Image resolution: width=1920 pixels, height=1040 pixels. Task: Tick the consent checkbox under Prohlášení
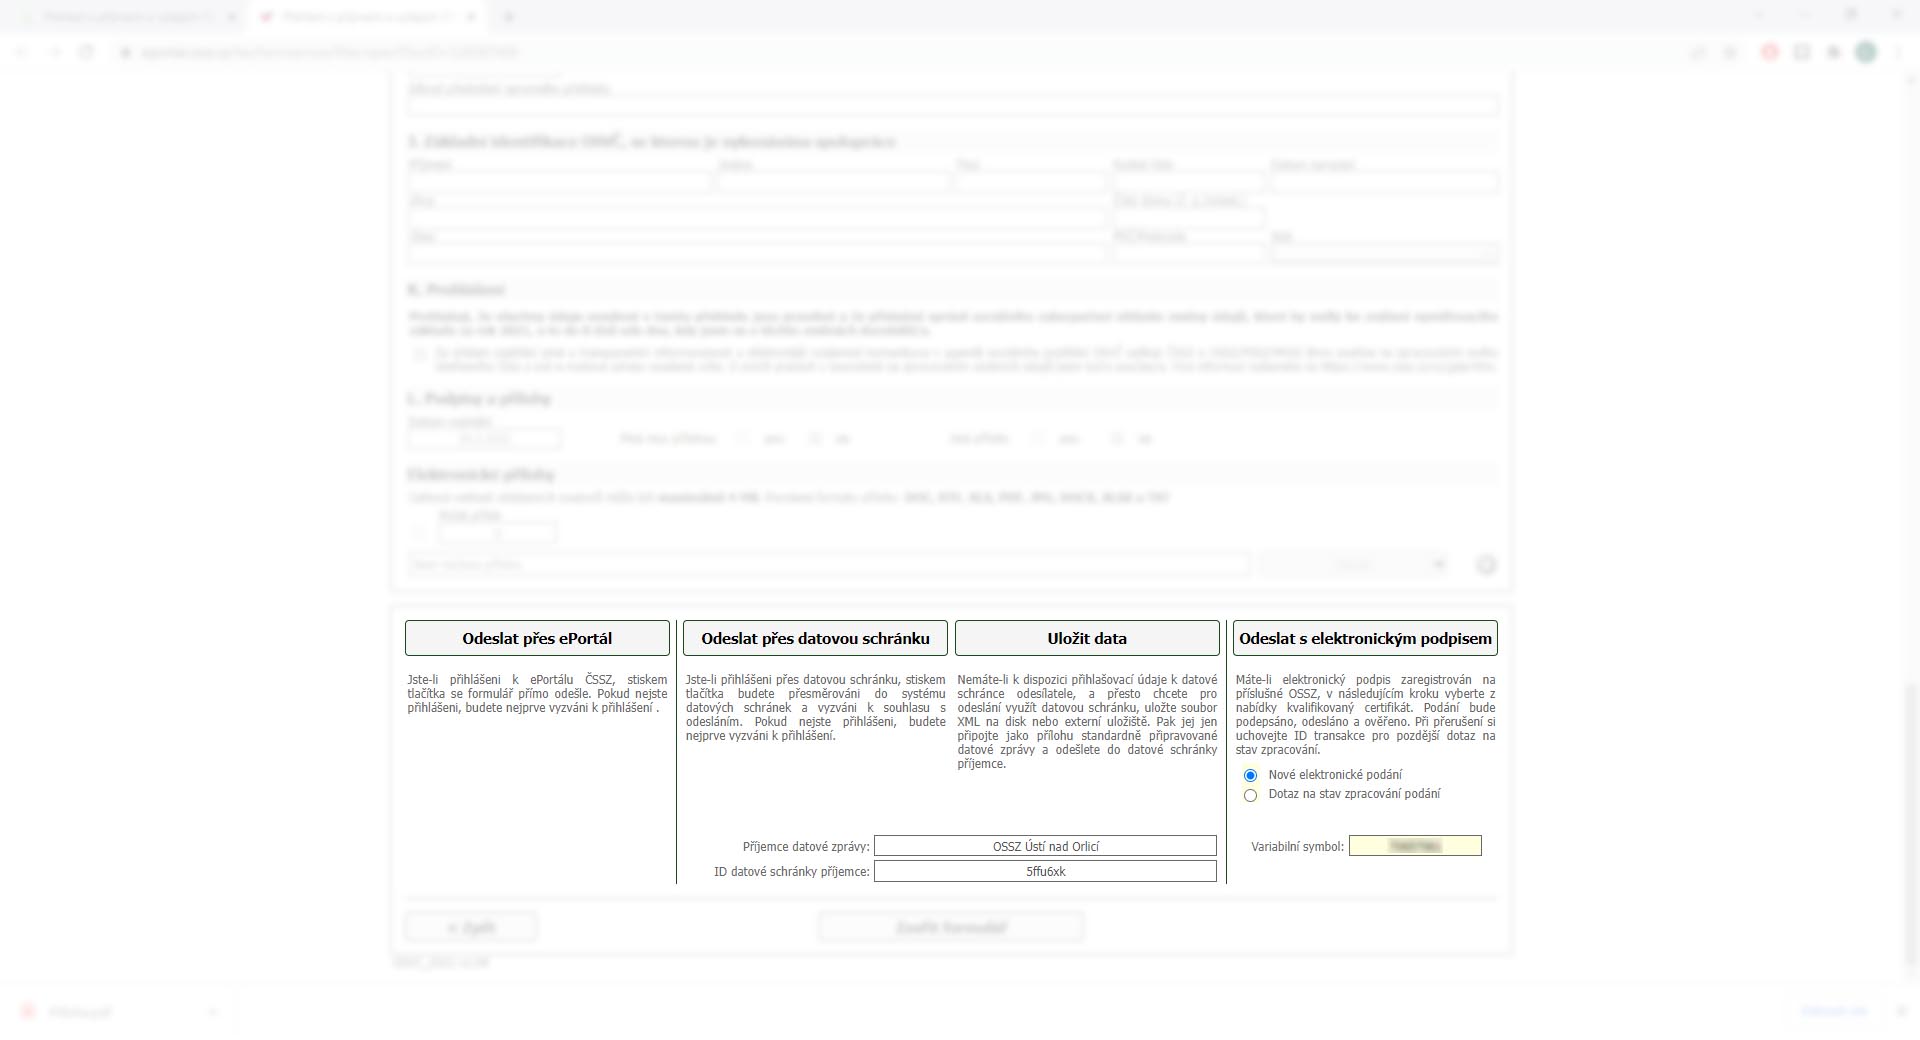click(x=419, y=354)
